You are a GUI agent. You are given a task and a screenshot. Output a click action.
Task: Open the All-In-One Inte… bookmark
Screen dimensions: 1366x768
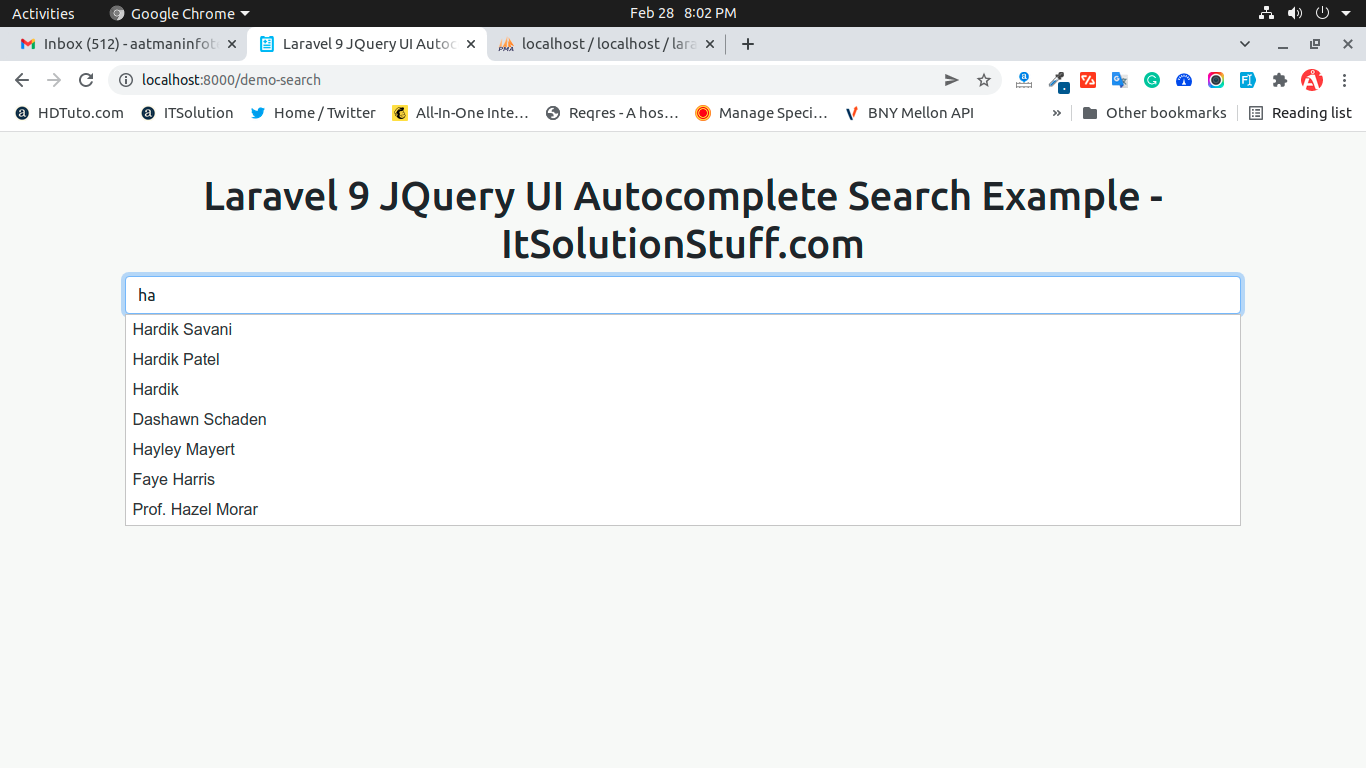(x=460, y=113)
